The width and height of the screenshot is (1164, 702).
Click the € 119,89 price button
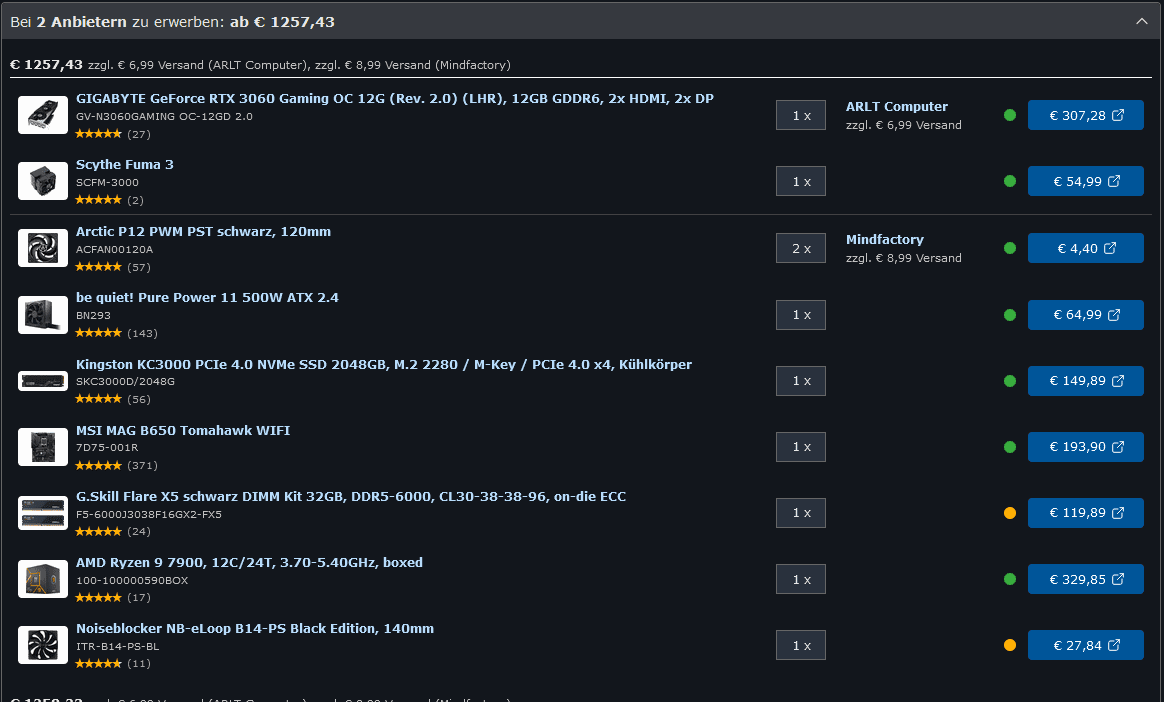point(1085,513)
